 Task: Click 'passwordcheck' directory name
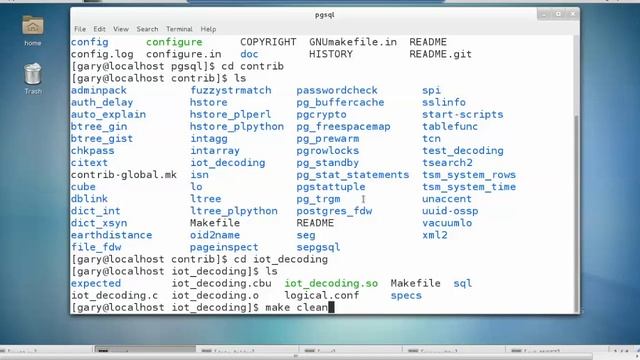coord(337,90)
